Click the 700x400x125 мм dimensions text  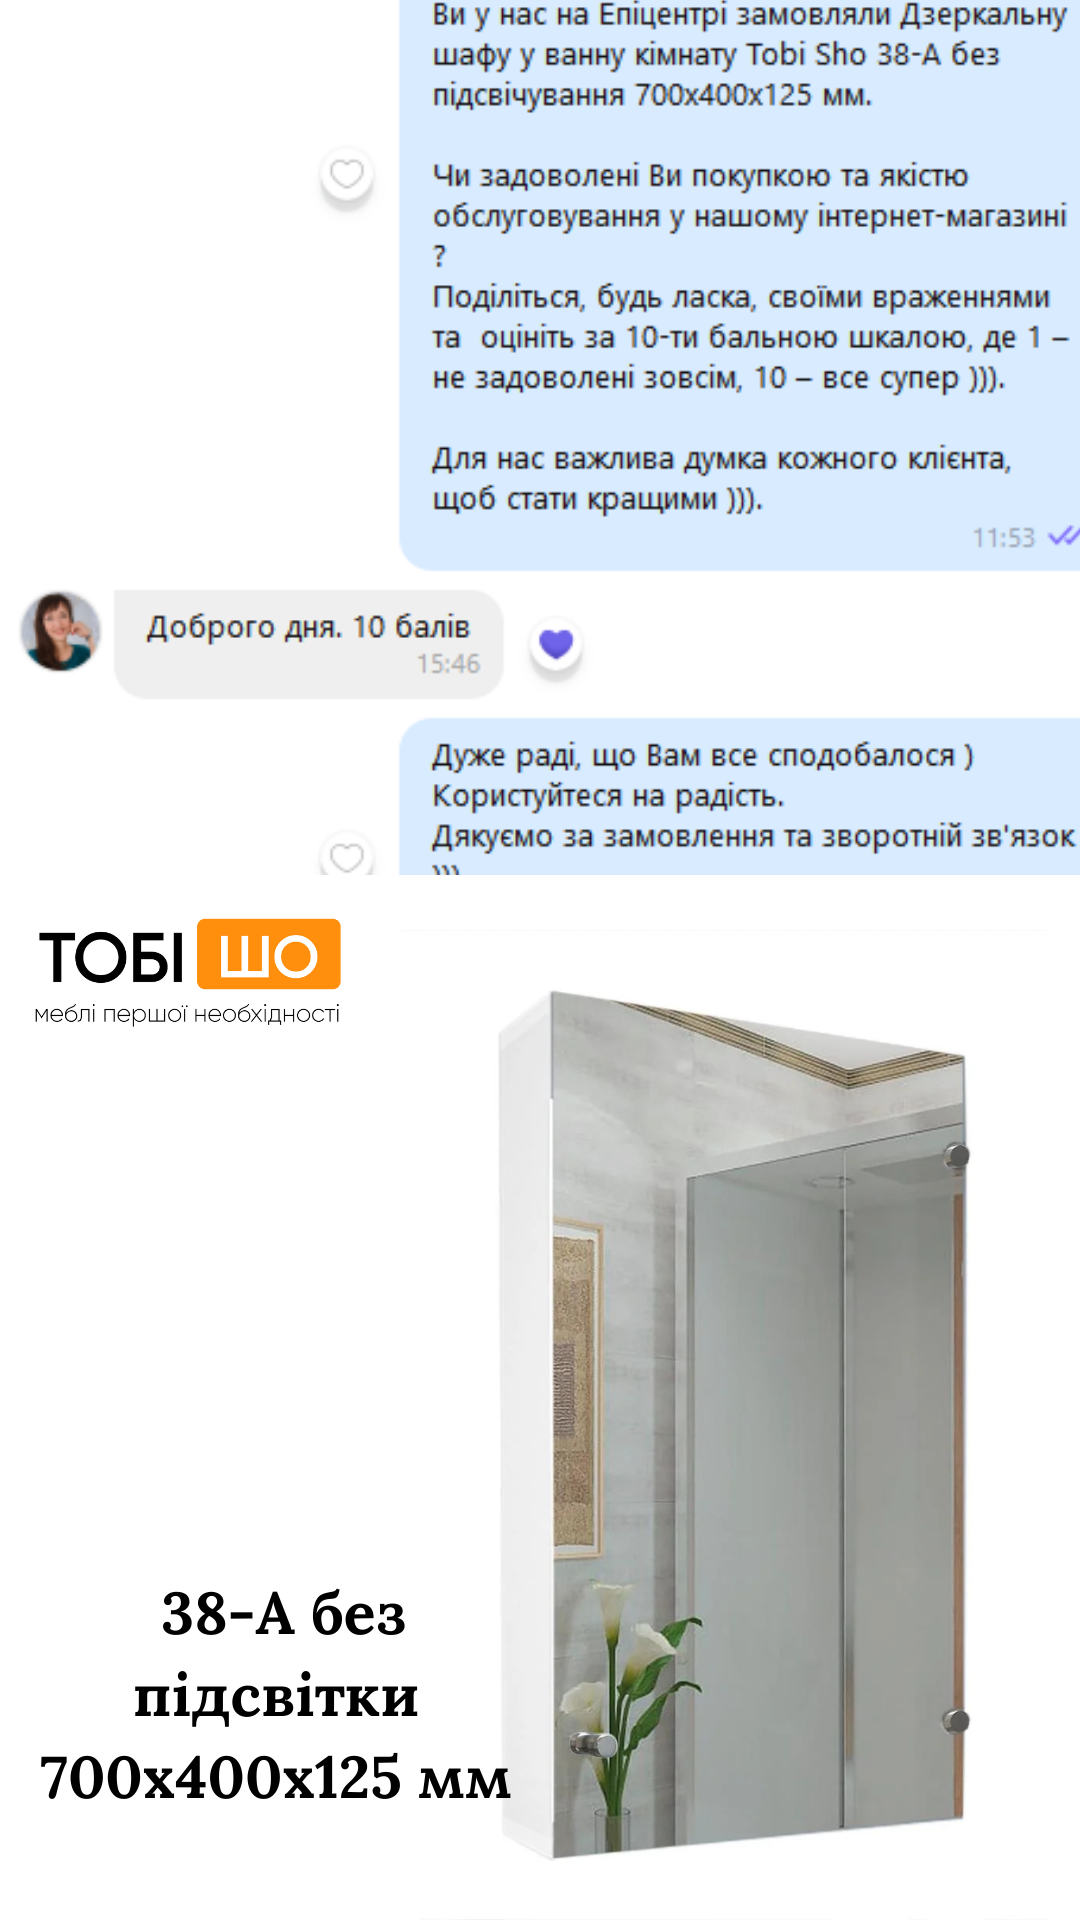click(x=275, y=1777)
